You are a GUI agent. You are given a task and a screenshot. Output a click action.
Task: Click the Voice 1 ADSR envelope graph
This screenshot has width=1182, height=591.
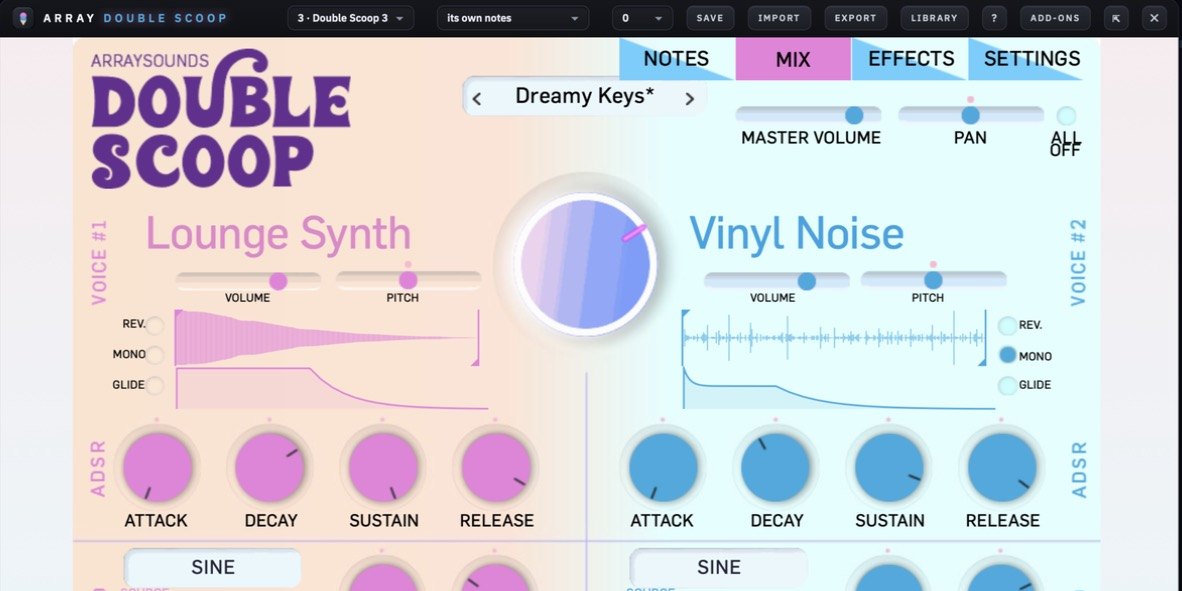[x=332, y=389]
